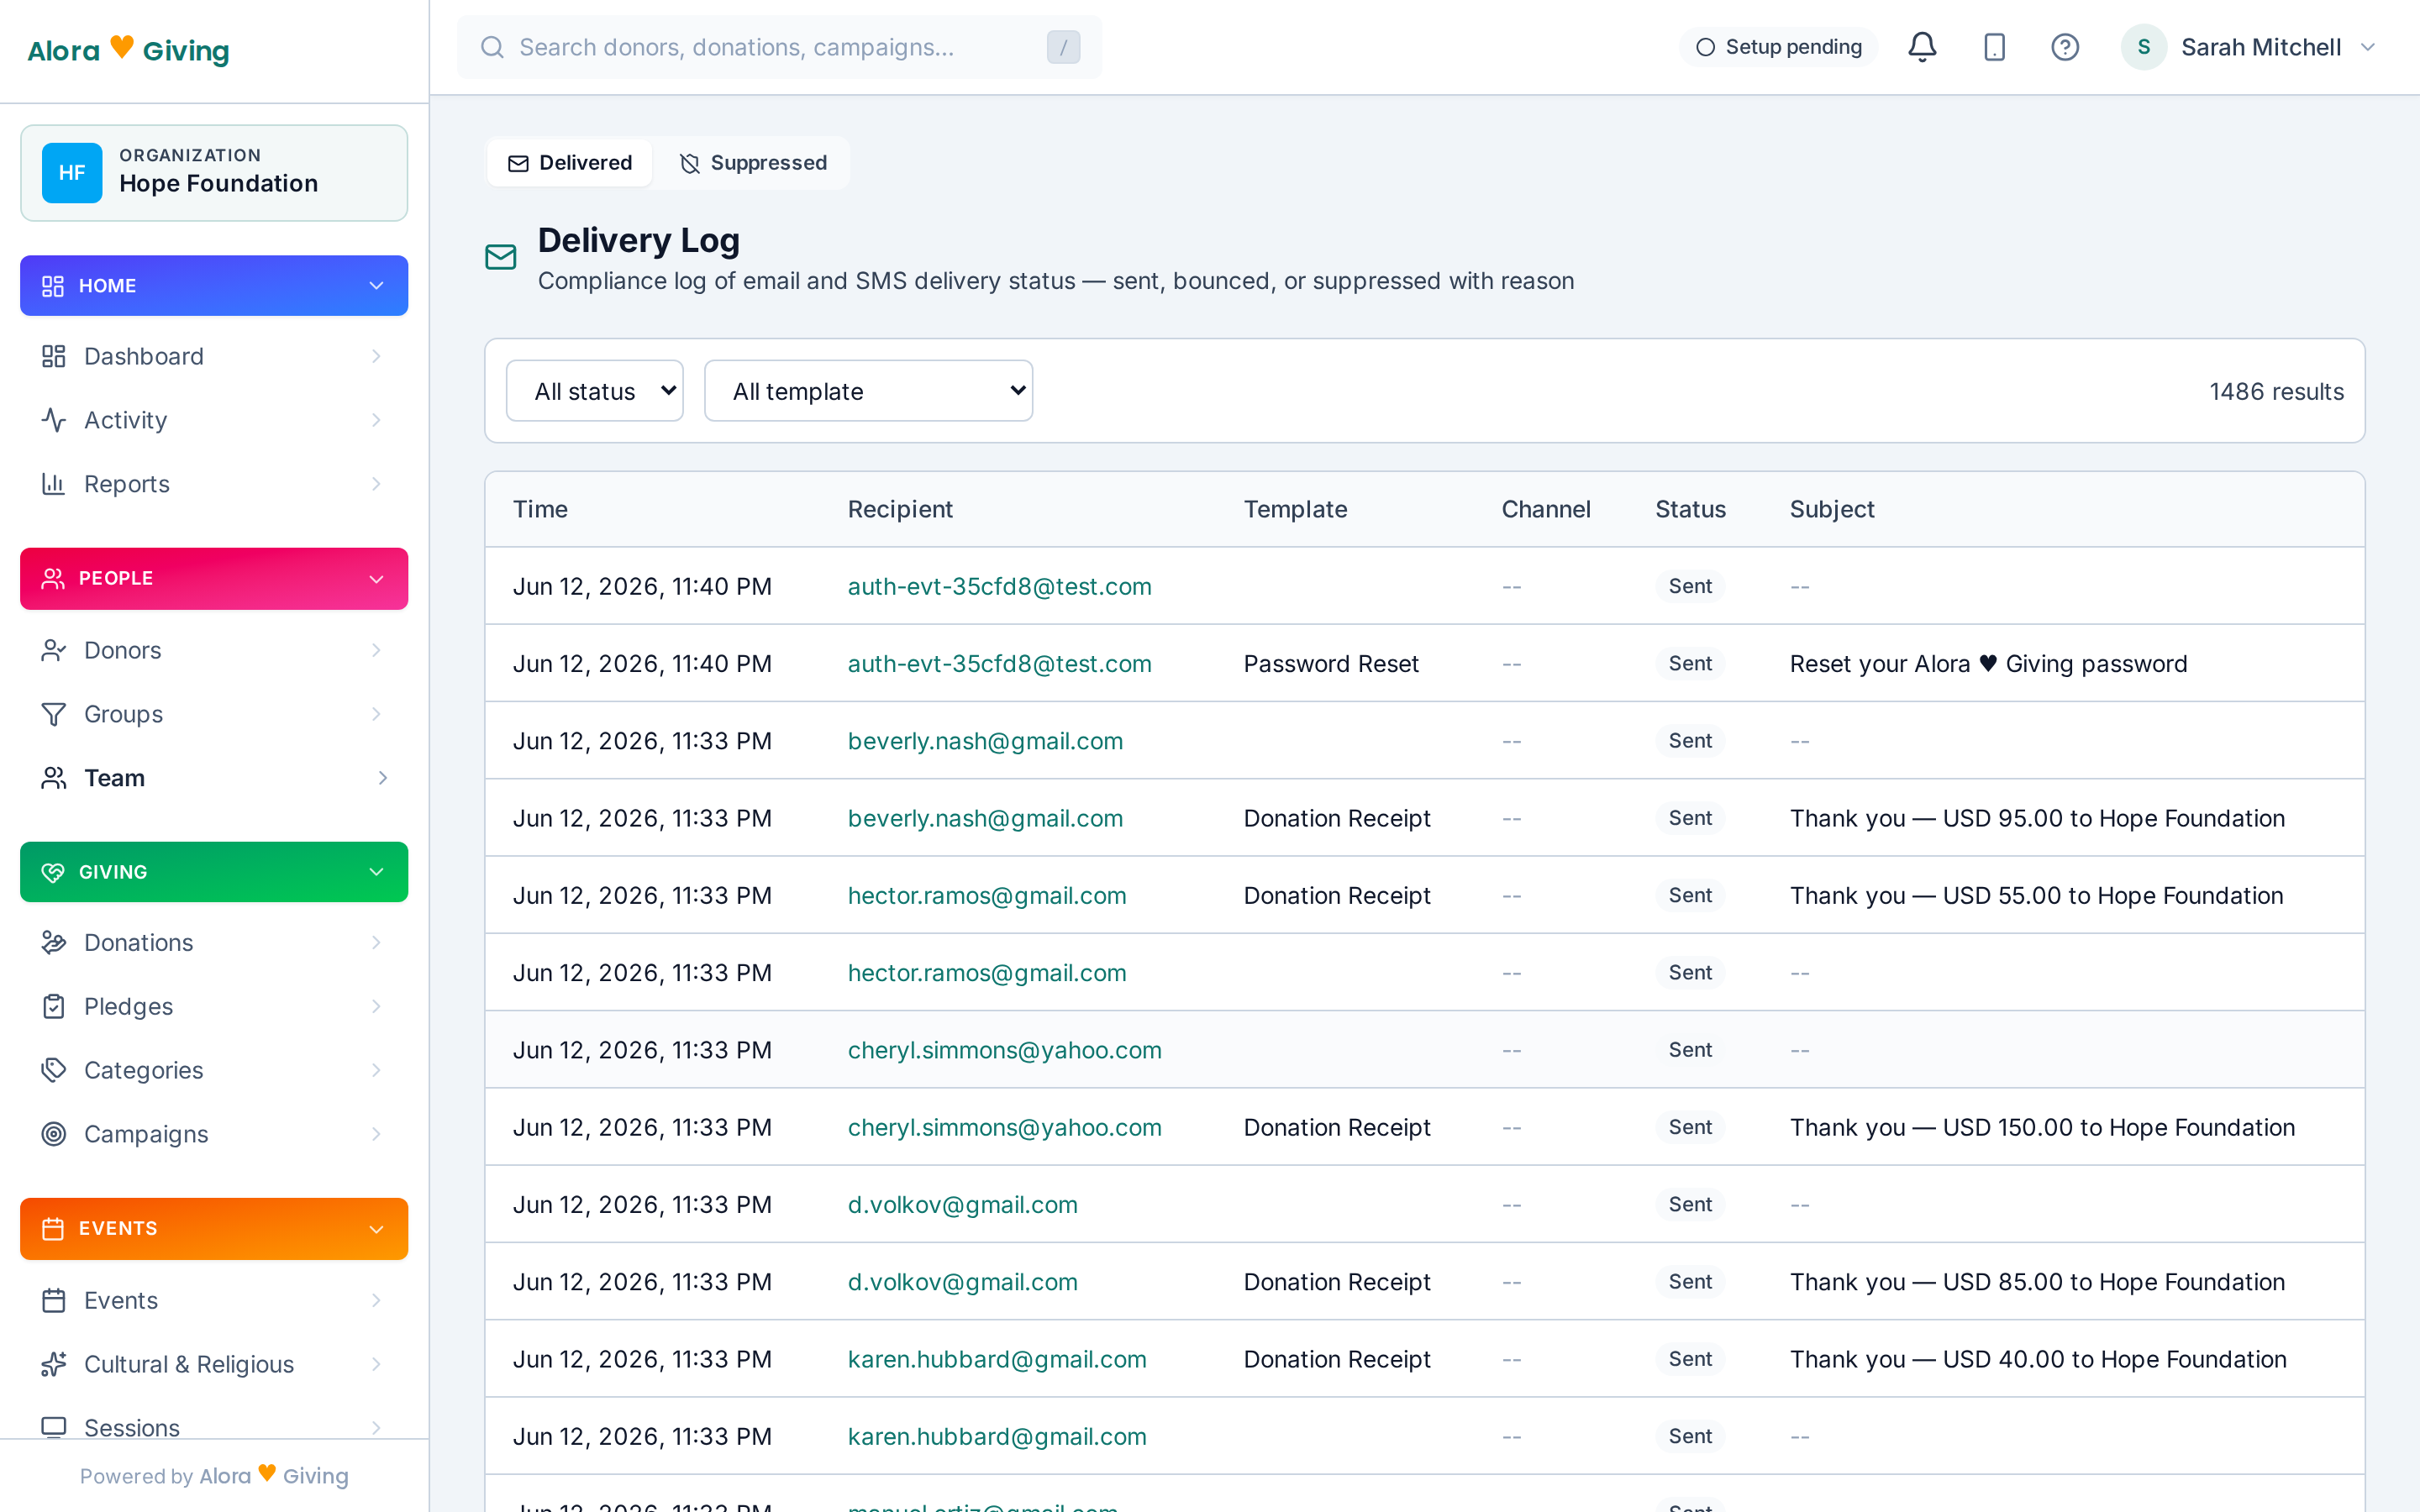Click the search magnifier icon
Viewport: 2420px width, 1512px height.
pyautogui.click(x=492, y=47)
